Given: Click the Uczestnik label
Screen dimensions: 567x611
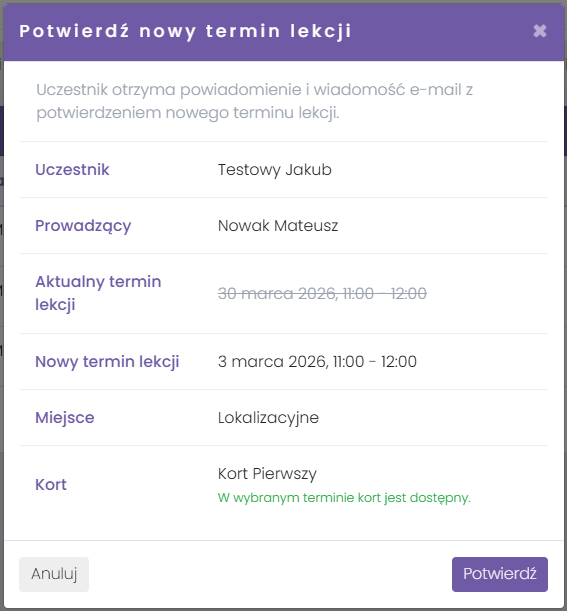Looking at the screenshot, I should click(72, 170).
